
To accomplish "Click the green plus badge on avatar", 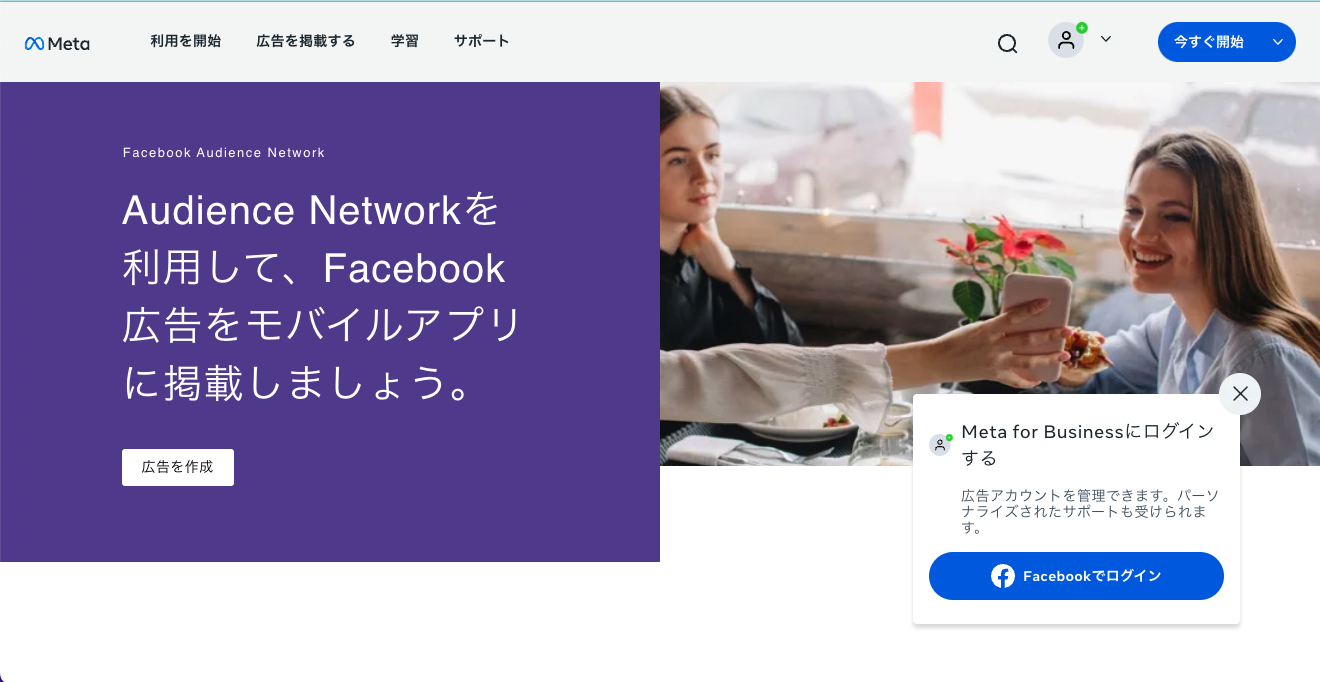I will 1081,28.
